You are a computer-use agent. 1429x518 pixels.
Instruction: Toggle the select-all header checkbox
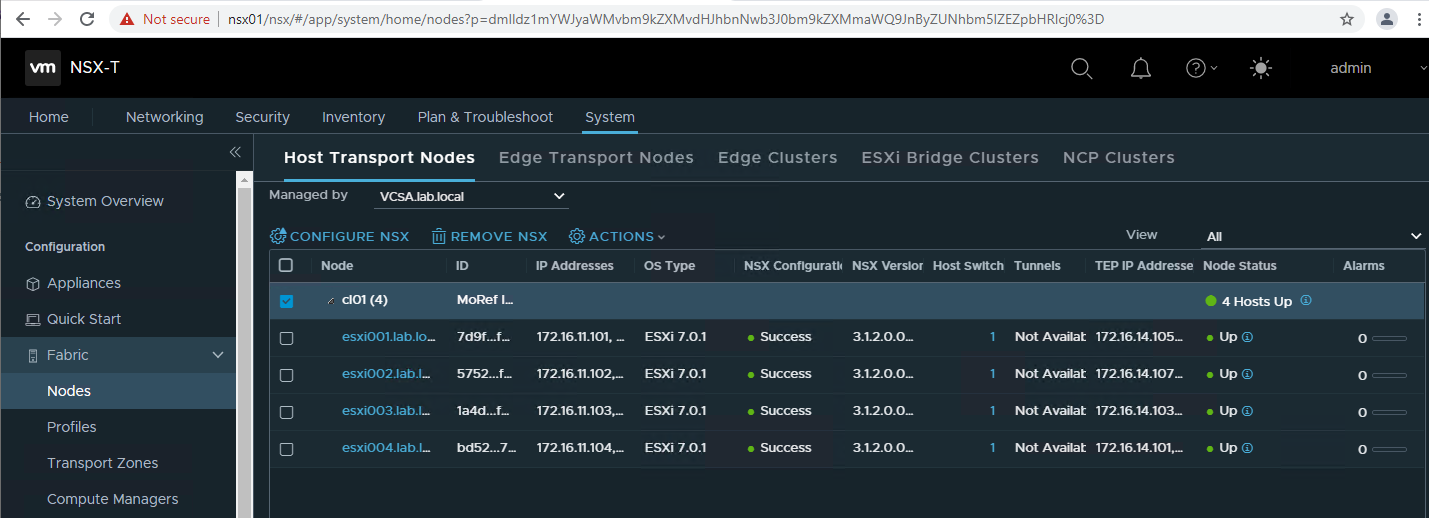pyautogui.click(x=286, y=265)
